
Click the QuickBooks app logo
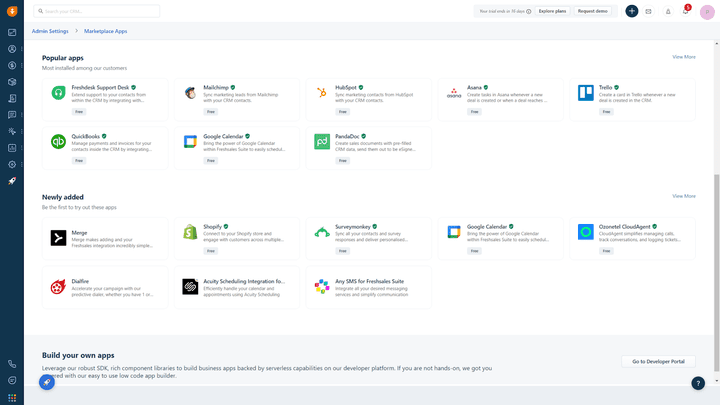[58, 141]
